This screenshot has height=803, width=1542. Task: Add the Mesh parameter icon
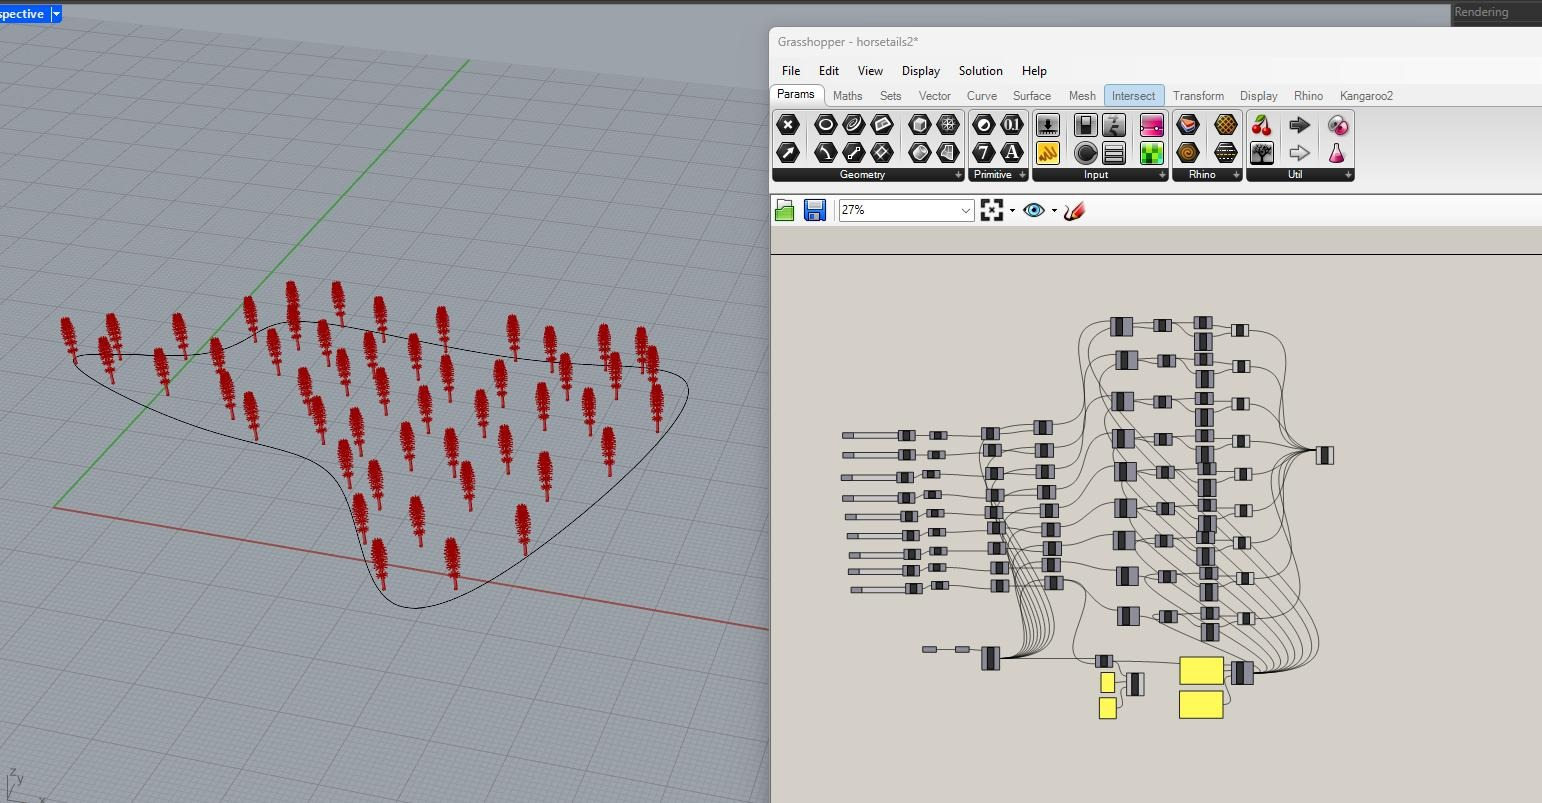947,124
